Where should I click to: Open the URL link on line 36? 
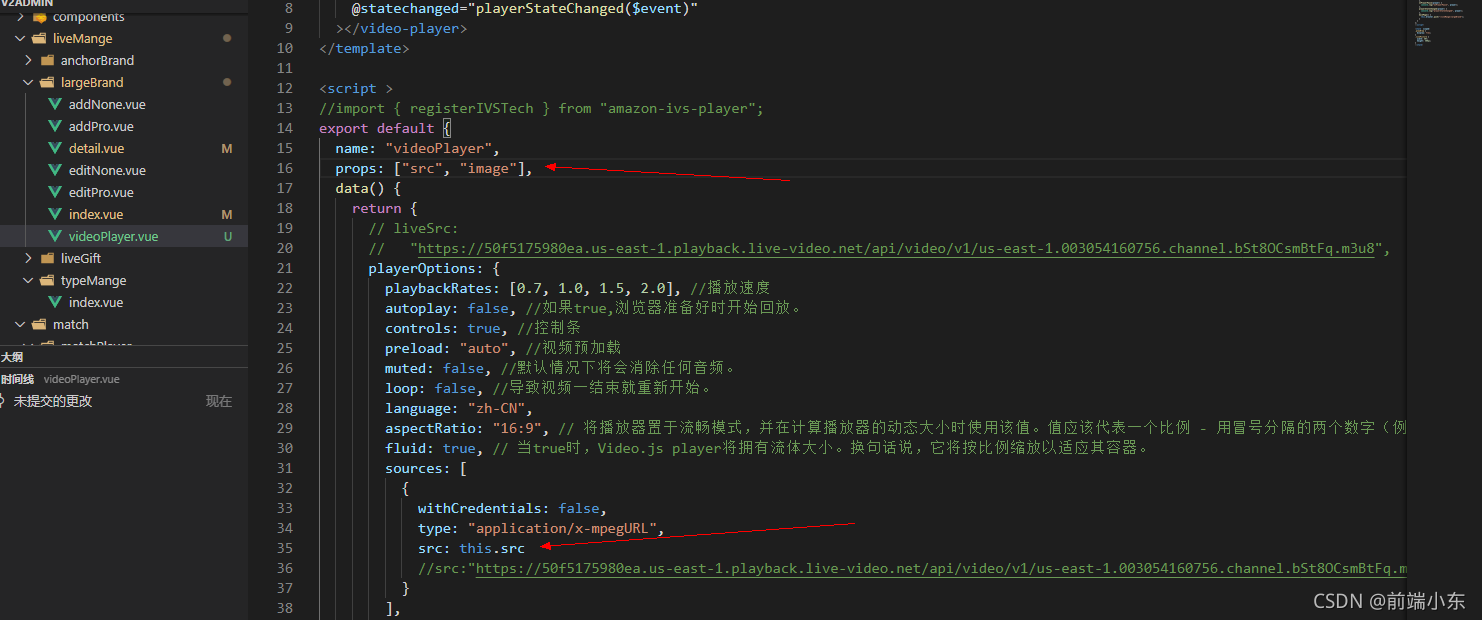(940, 569)
